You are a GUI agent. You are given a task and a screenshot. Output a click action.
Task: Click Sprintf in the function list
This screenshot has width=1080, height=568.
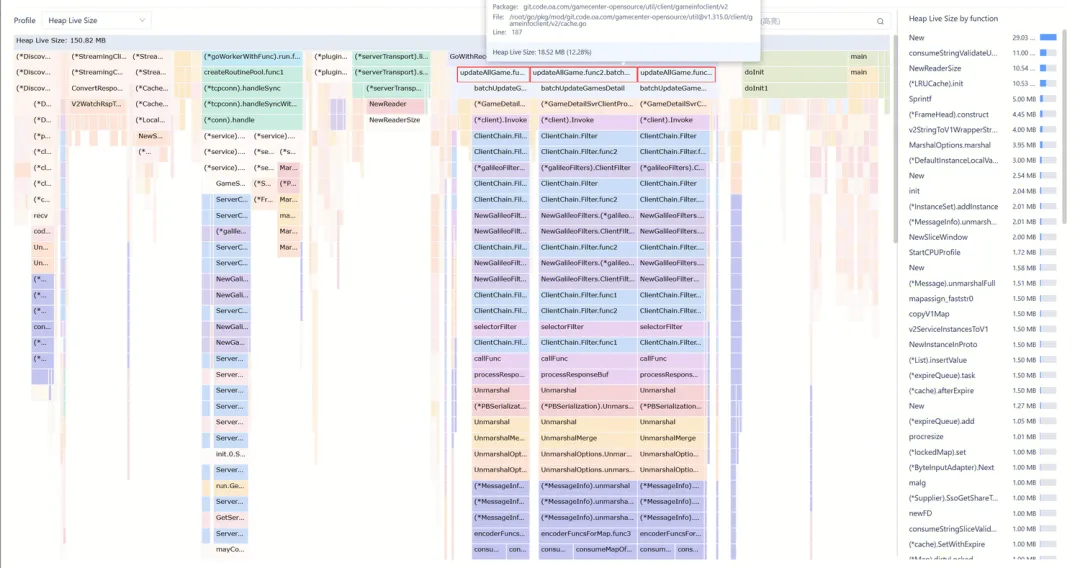tap(921, 99)
